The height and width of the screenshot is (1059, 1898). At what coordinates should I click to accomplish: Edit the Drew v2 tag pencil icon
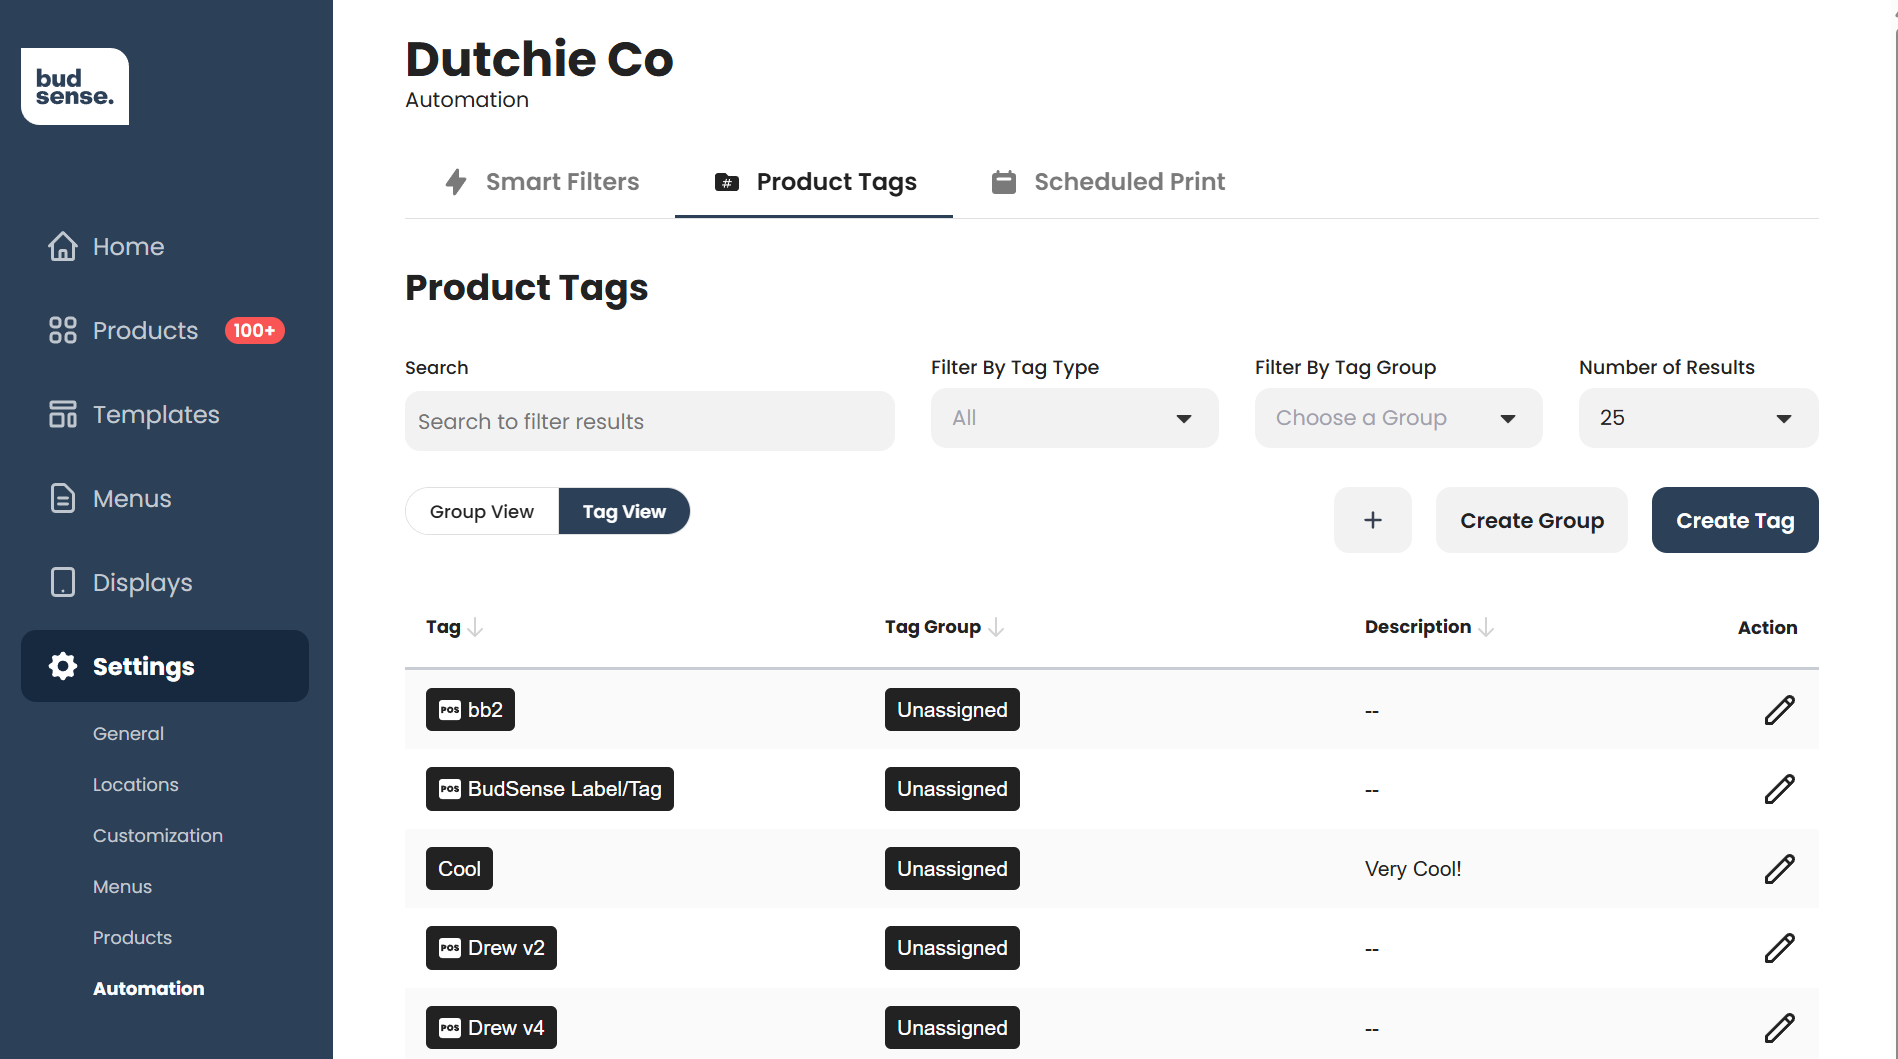click(x=1780, y=948)
